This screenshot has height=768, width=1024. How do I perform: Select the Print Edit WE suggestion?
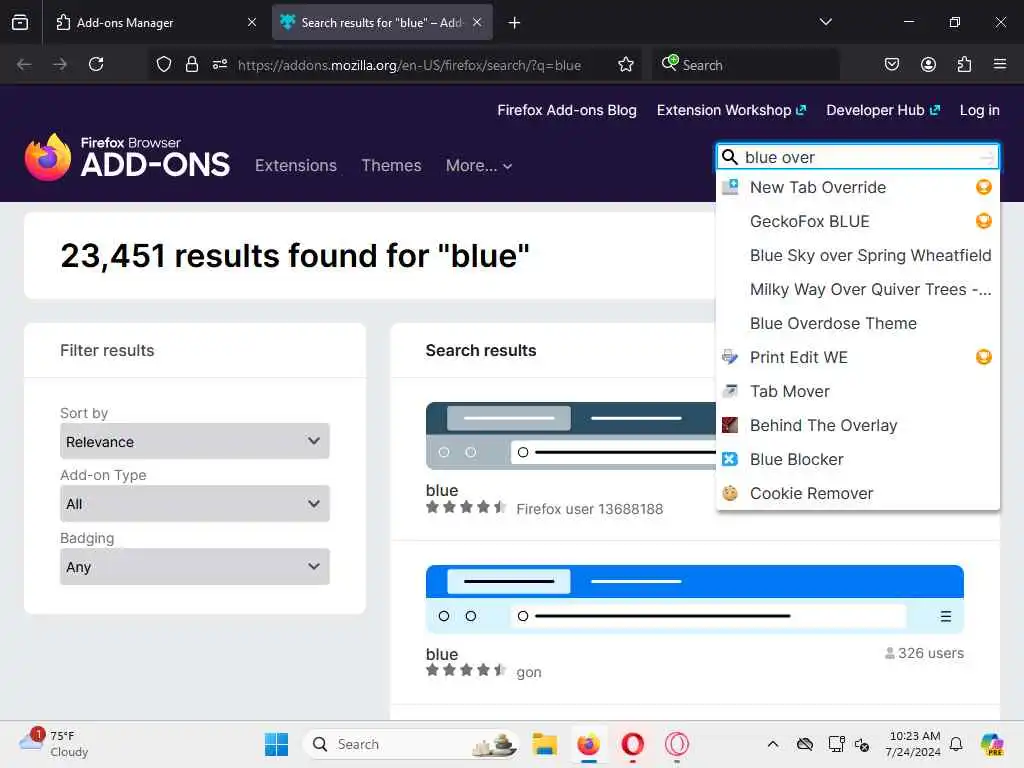(857, 357)
